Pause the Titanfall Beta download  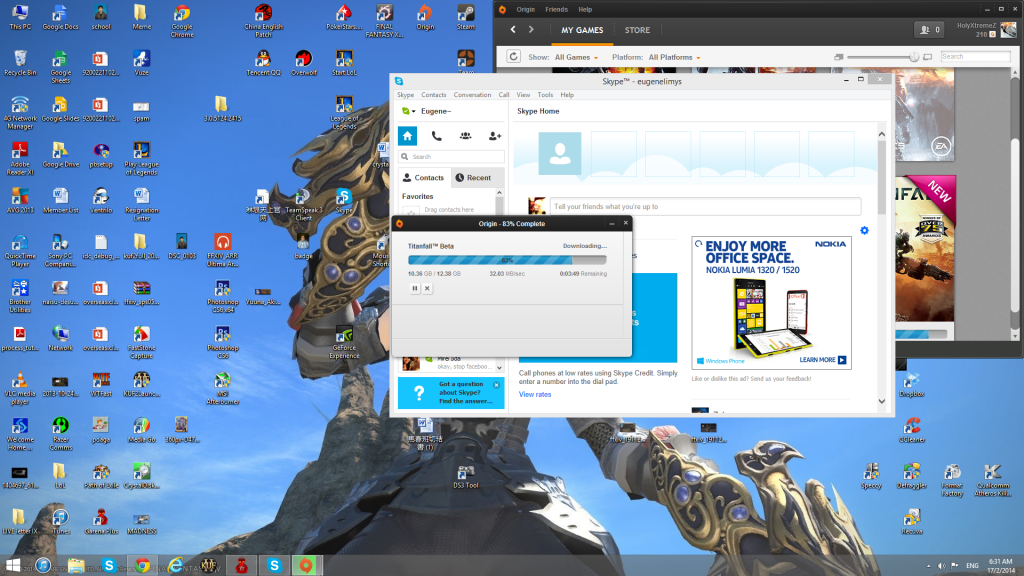pos(415,288)
